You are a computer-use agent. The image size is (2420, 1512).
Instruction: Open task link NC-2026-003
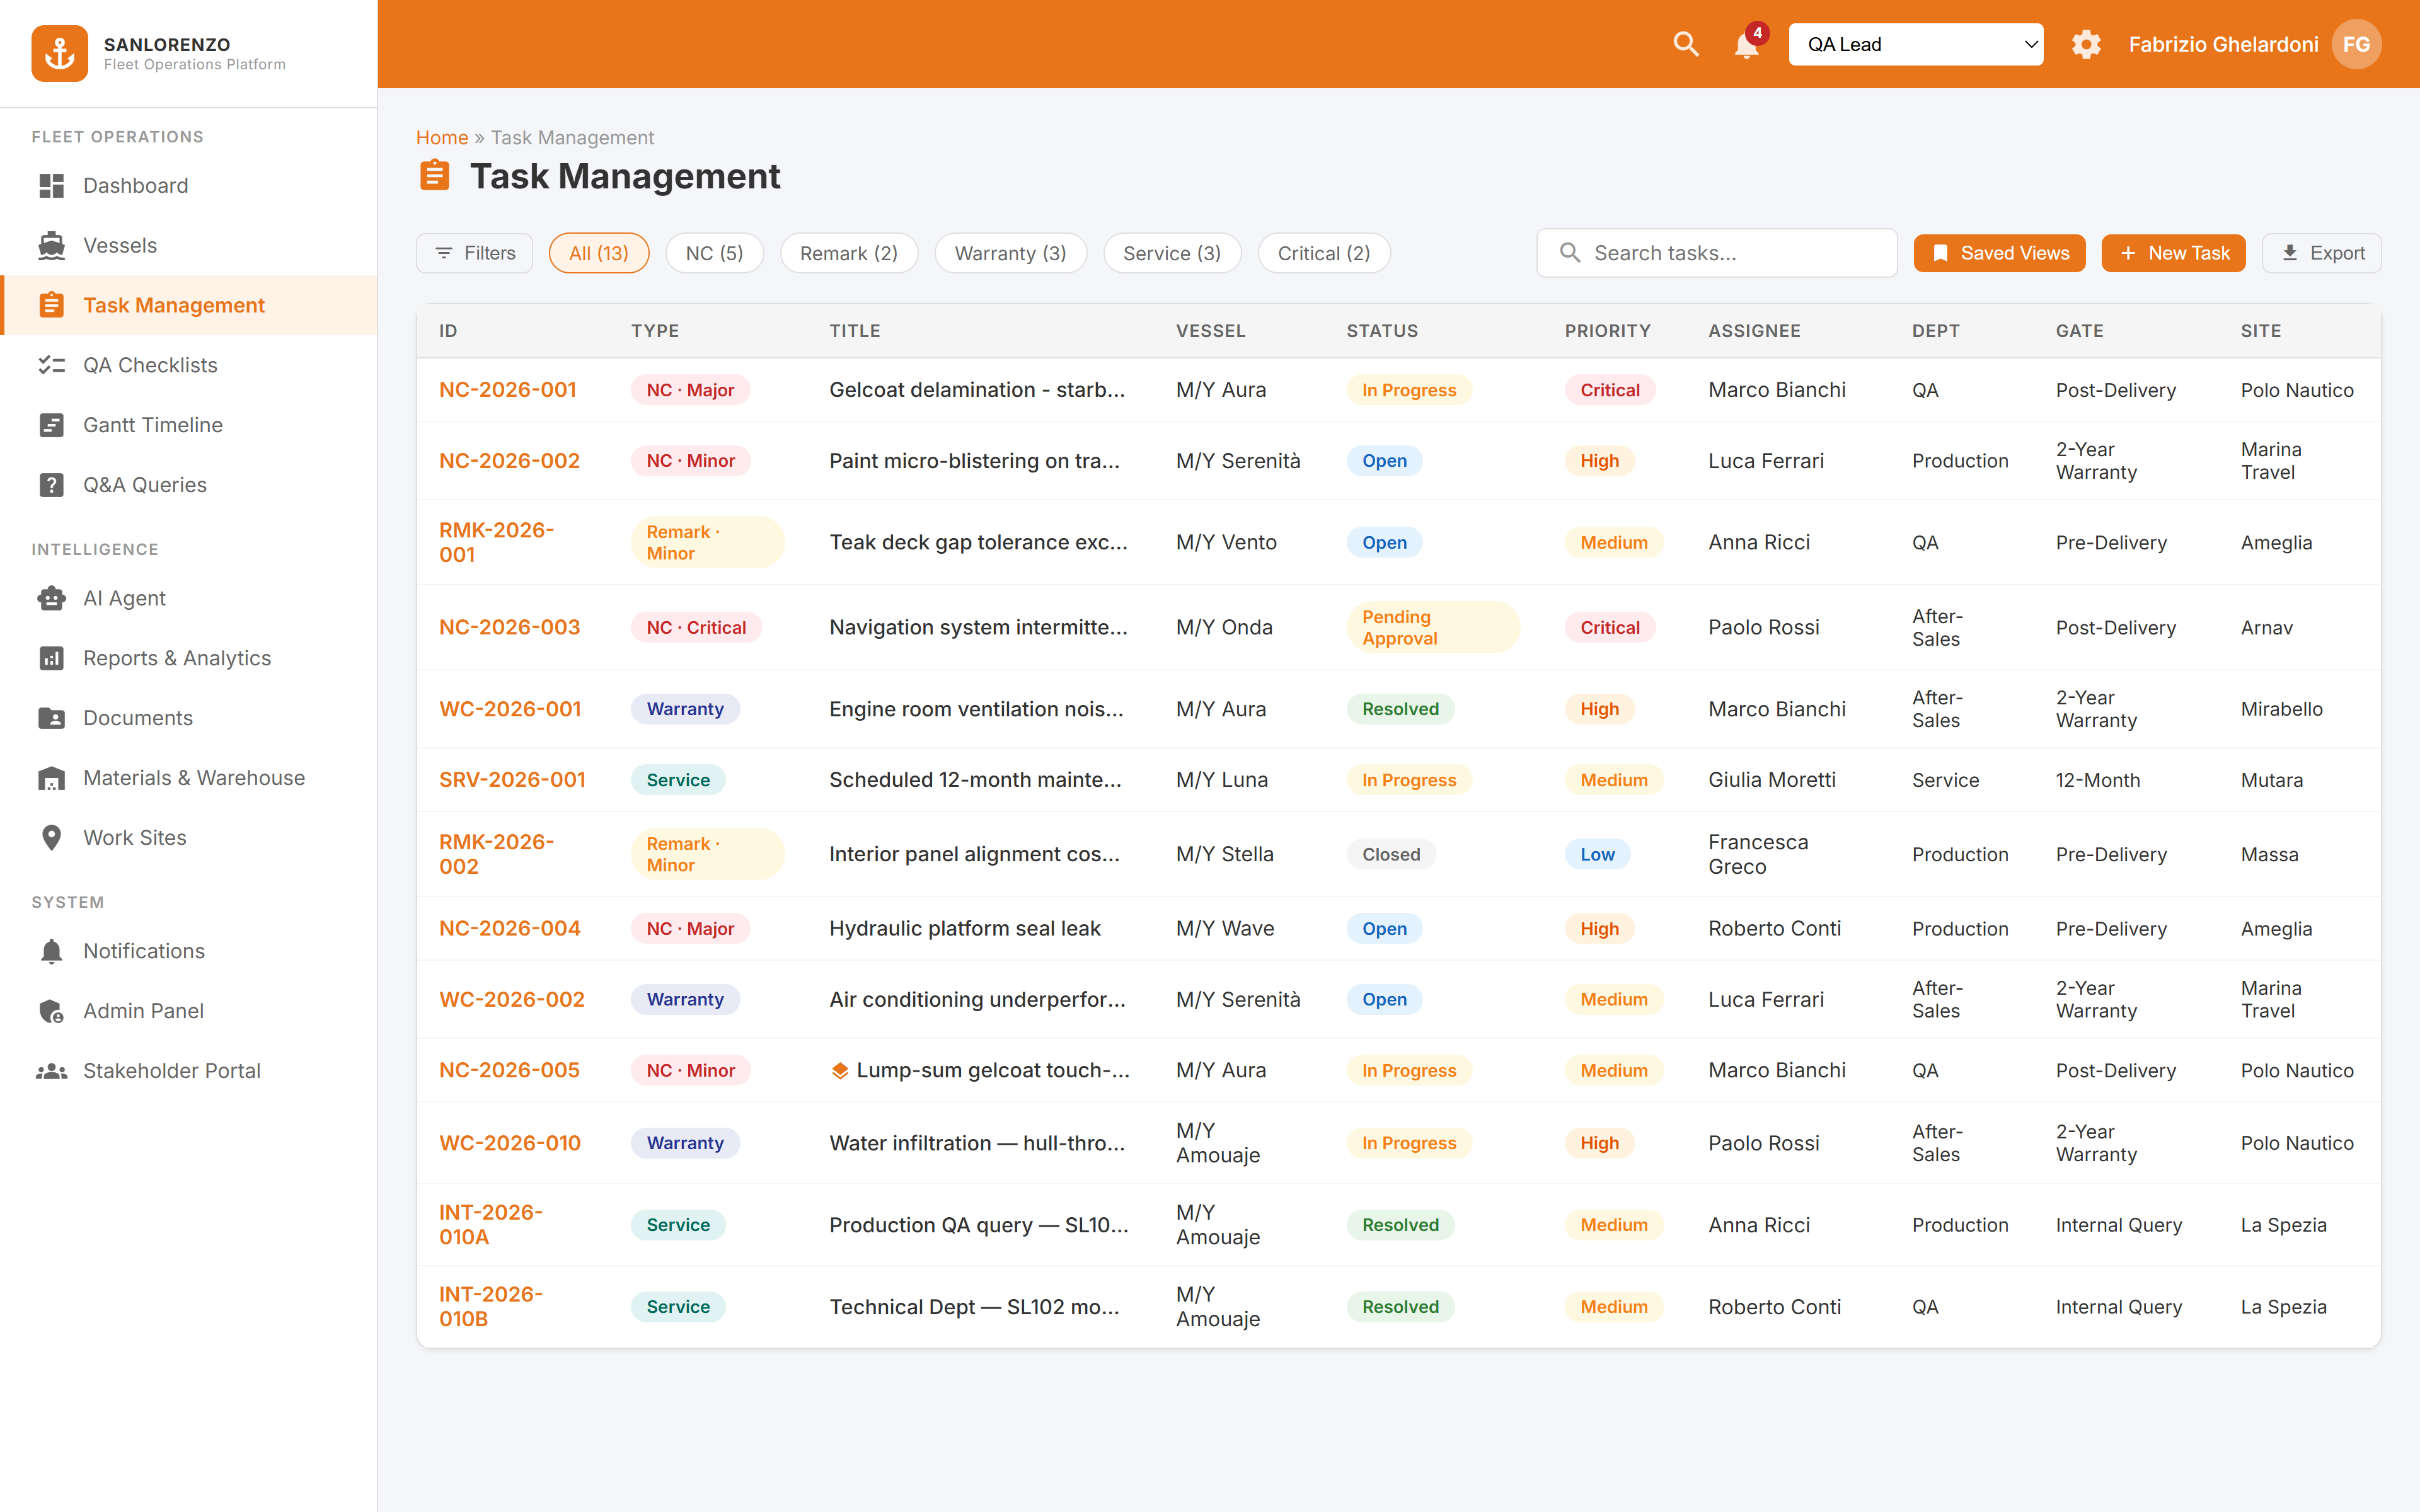(509, 627)
